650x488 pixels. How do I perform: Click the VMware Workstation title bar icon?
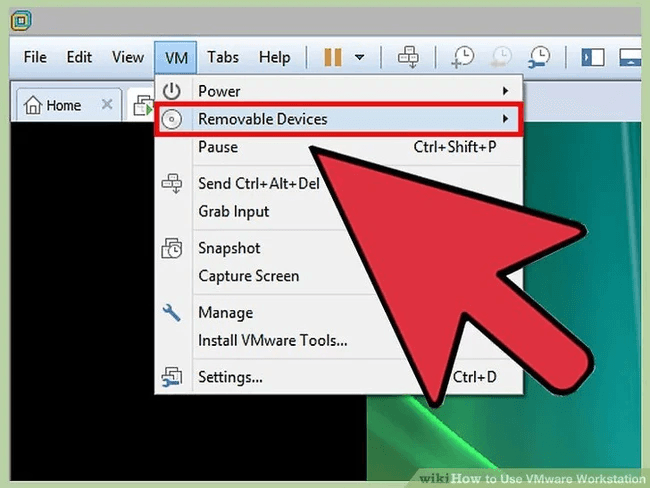point(21,20)
